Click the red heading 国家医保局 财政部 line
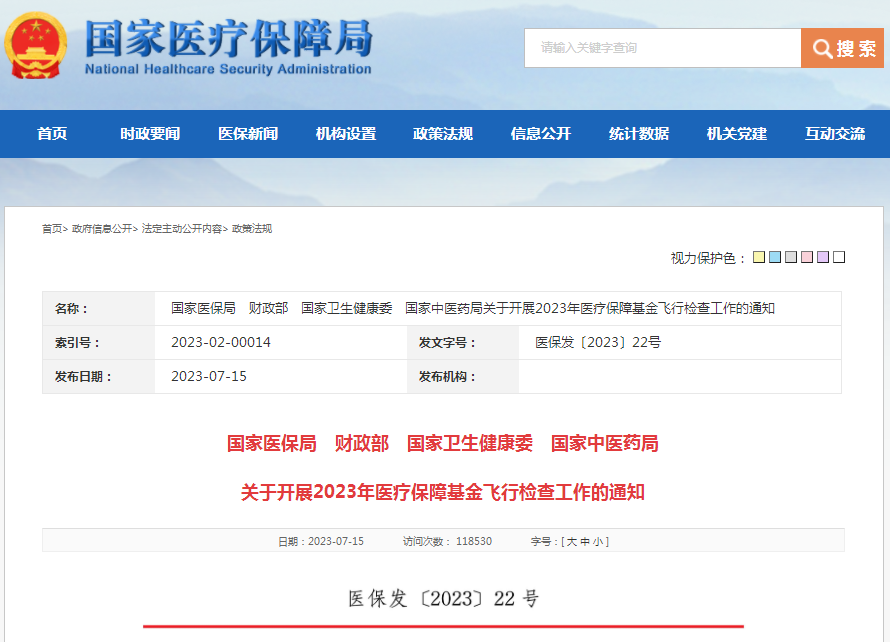The height and width of the screenshot is (642, 890). coord(443,443)
